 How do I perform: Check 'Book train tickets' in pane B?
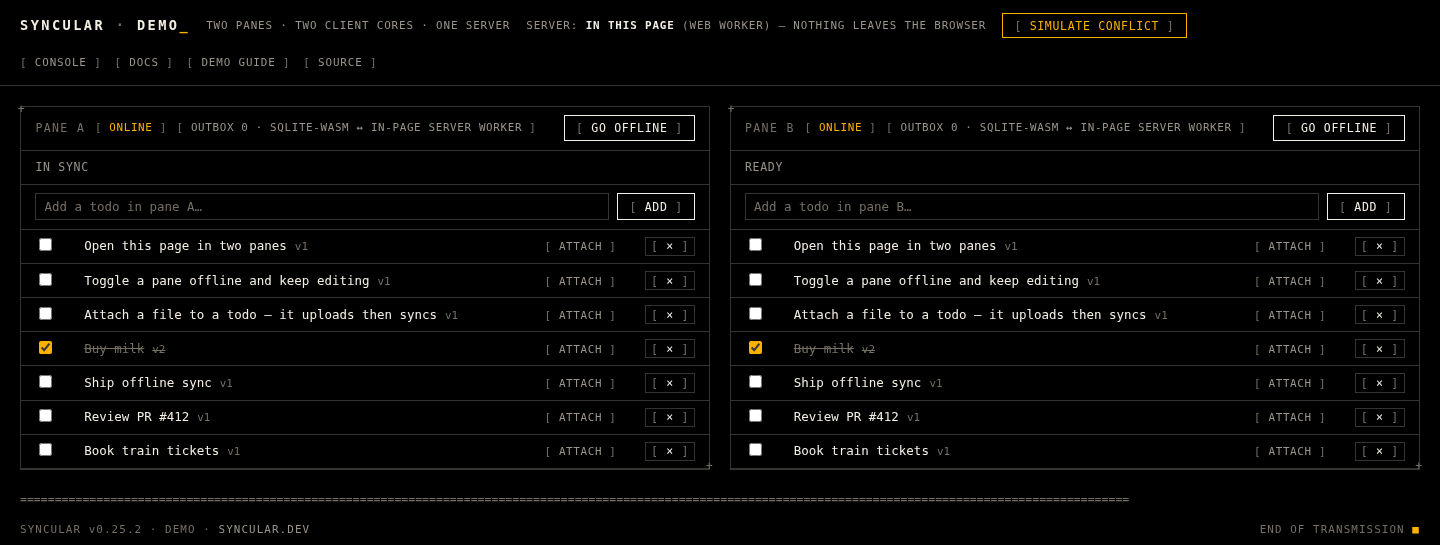[x=755, y=450]
